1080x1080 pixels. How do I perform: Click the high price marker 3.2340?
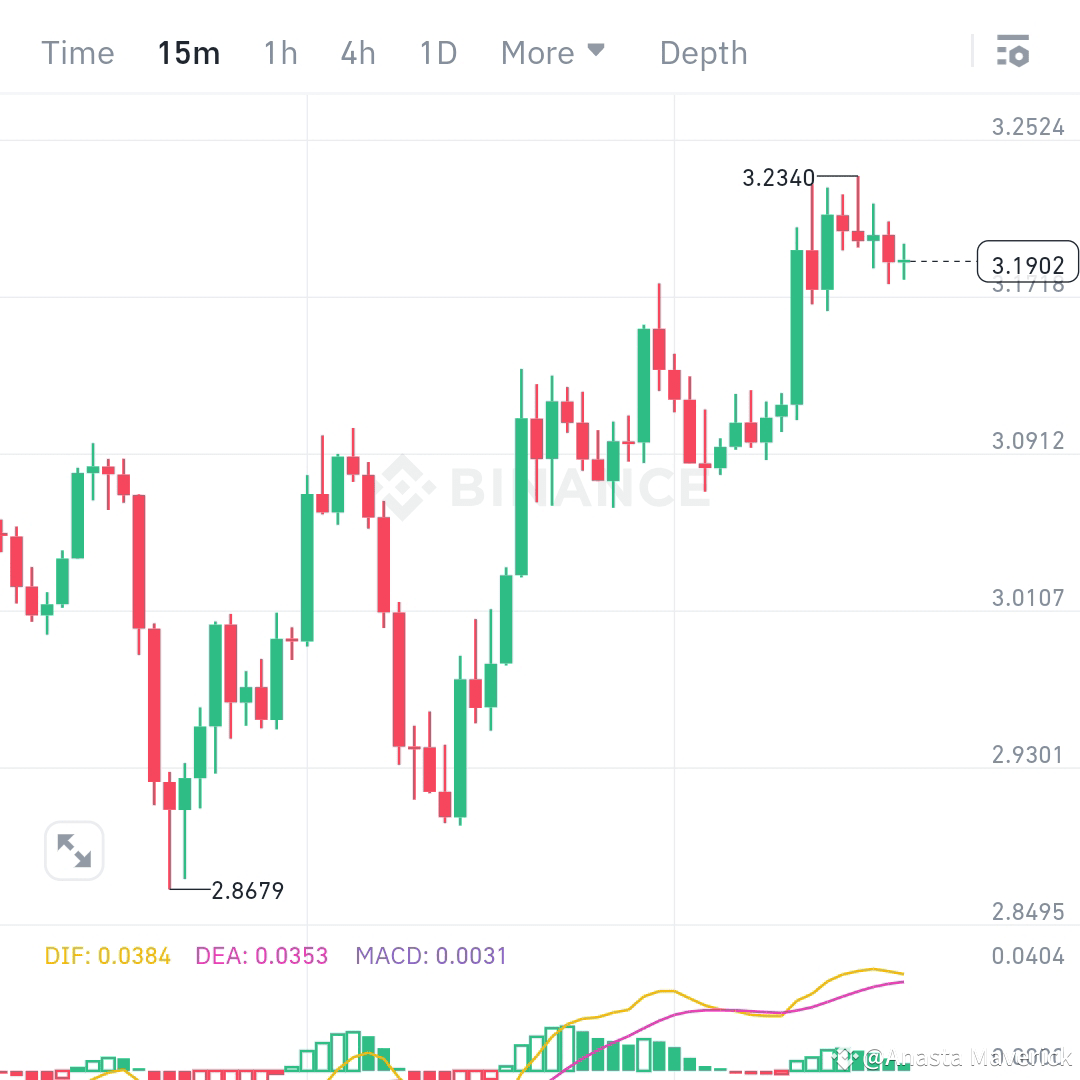(x=777, y=178)
